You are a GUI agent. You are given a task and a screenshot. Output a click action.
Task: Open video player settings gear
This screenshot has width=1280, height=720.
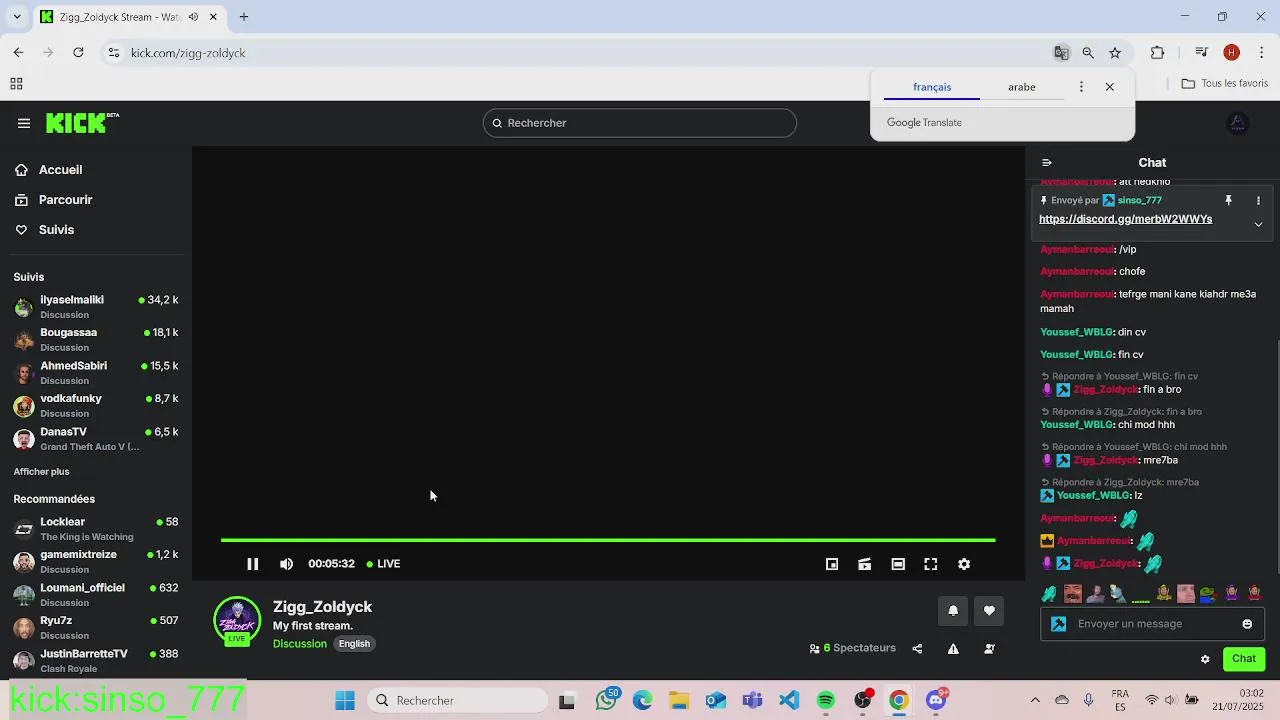(964, 564)
